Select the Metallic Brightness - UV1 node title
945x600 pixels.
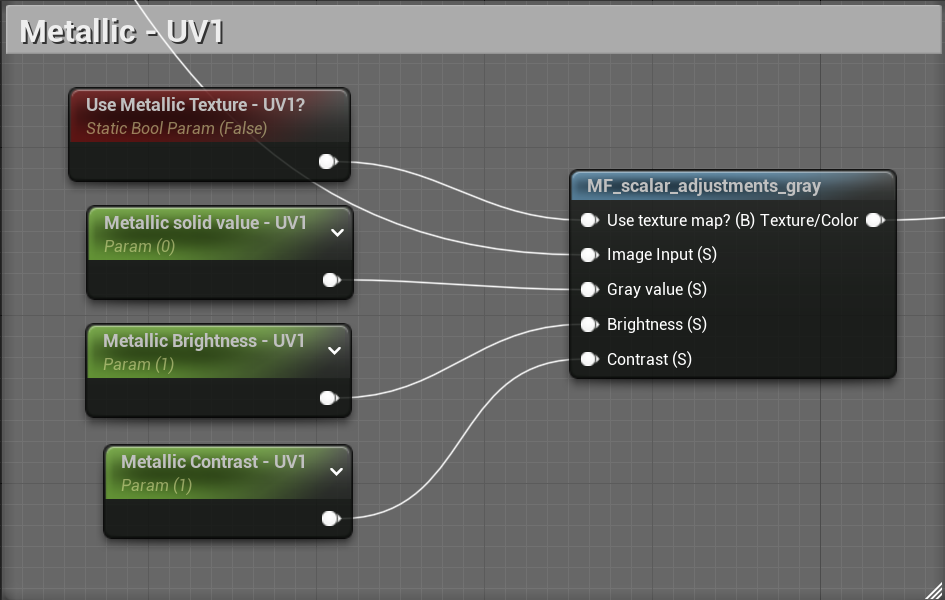(204, 341)
